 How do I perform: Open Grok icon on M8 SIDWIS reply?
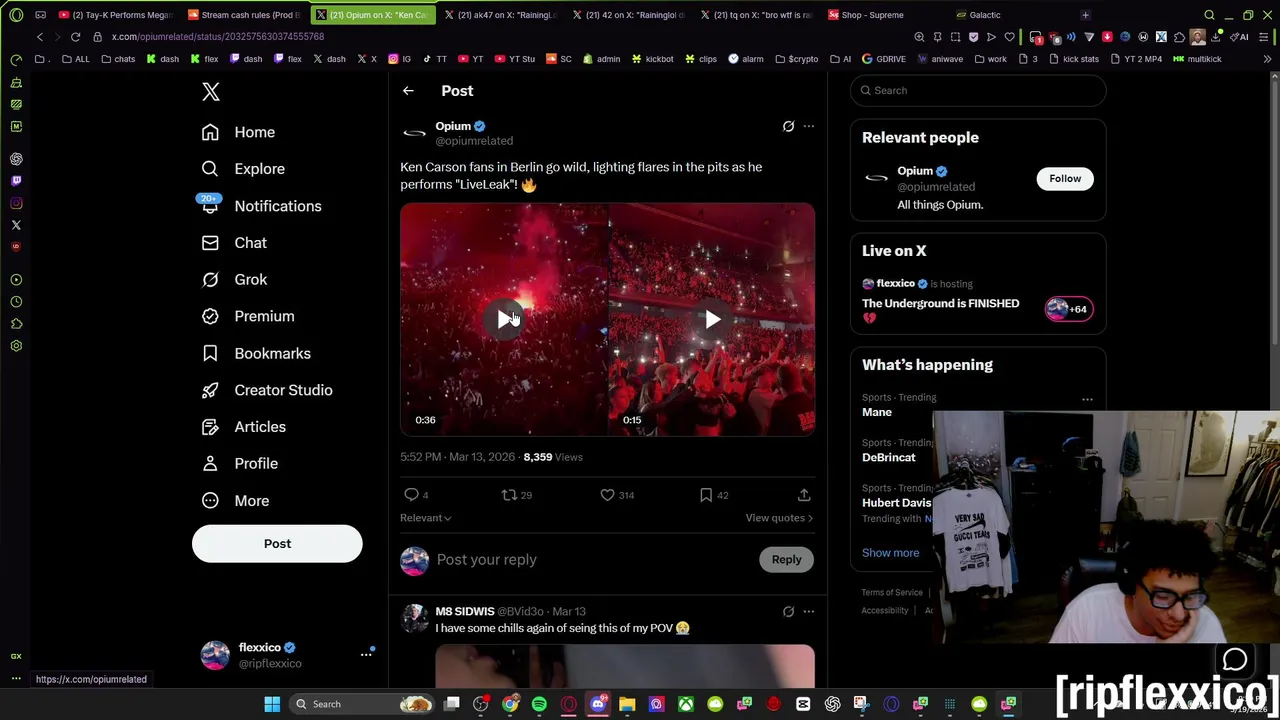788,611
